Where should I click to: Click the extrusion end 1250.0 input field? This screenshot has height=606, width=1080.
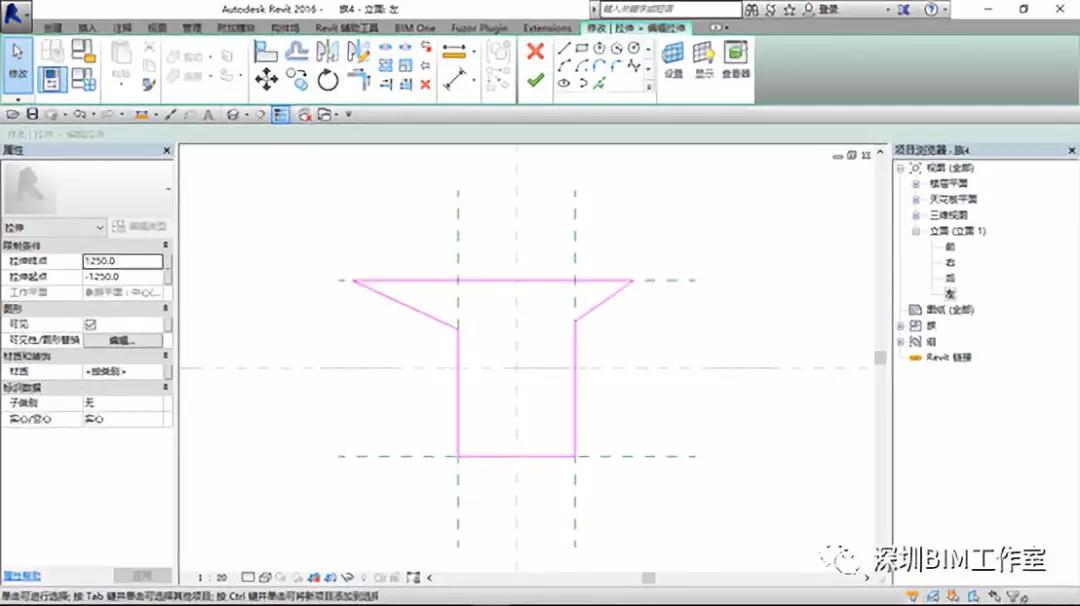point(123,261)
